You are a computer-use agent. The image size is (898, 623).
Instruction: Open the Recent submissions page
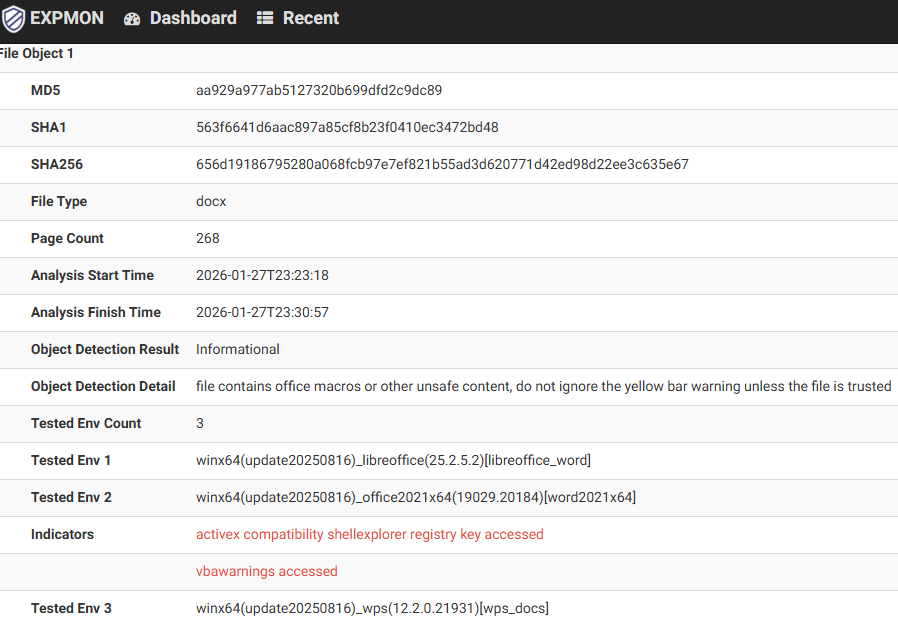[311, 18]
